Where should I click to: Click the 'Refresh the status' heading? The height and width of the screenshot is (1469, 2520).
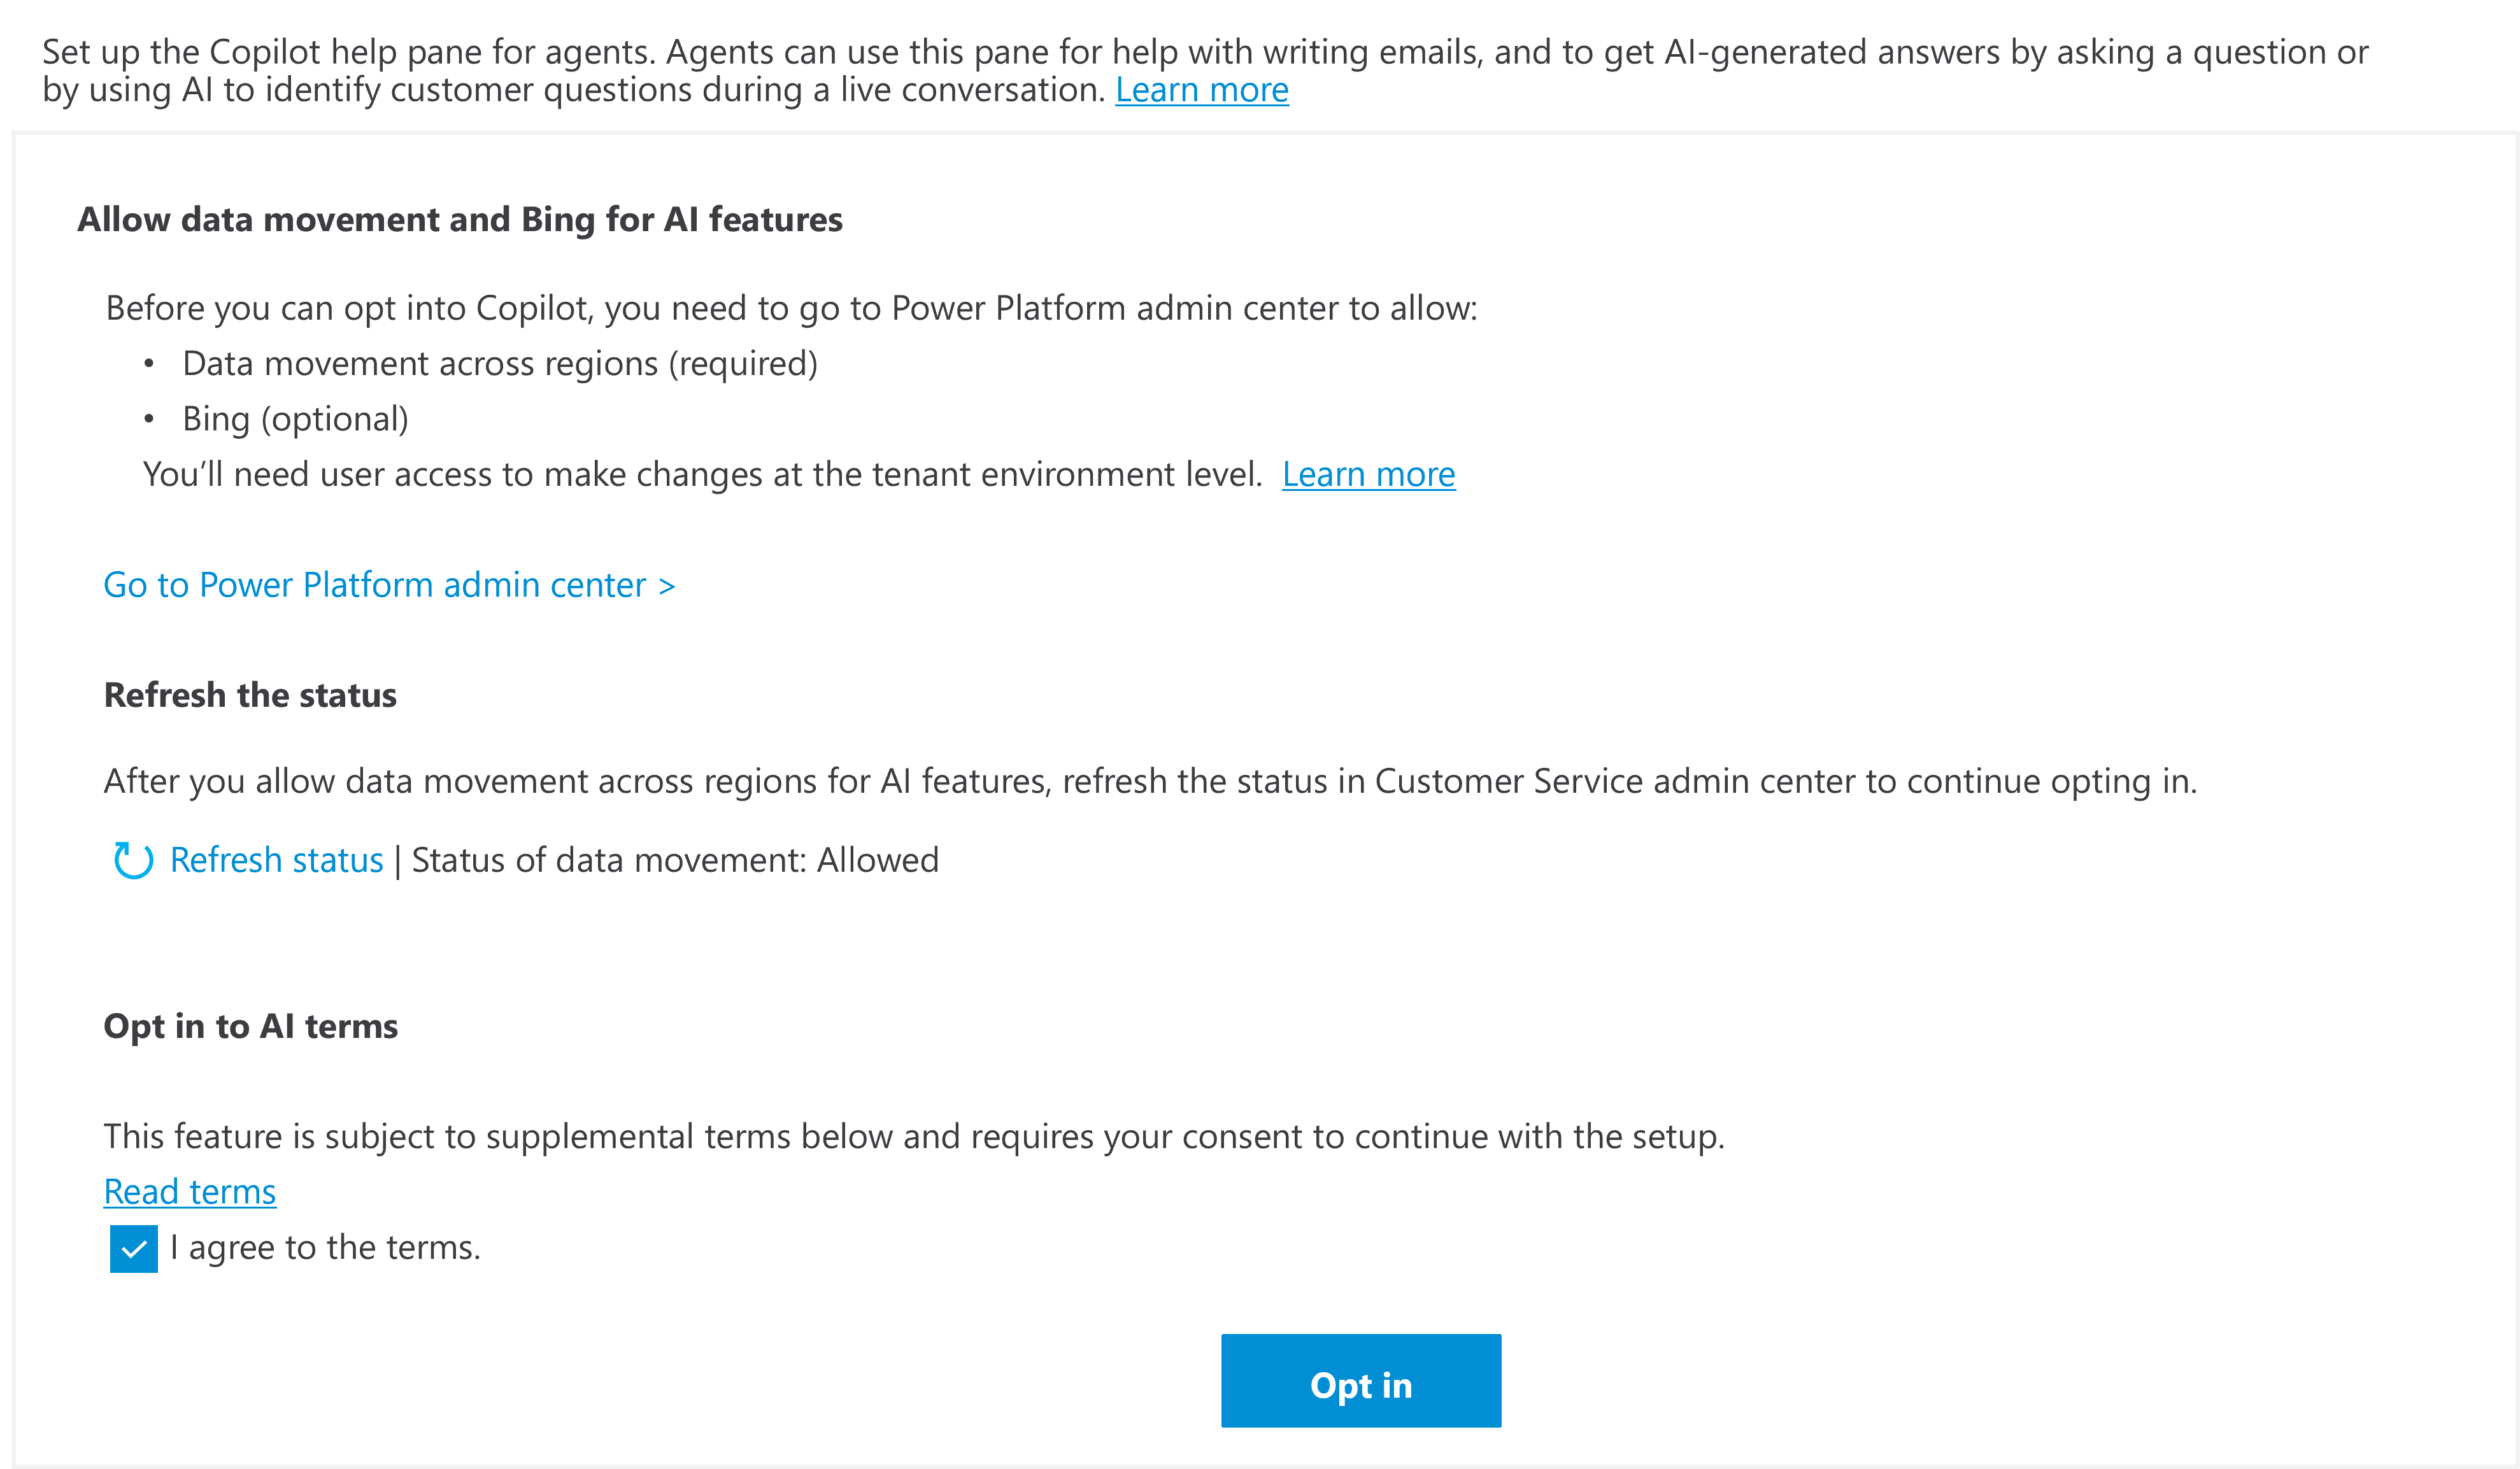[x=250, y=695]
